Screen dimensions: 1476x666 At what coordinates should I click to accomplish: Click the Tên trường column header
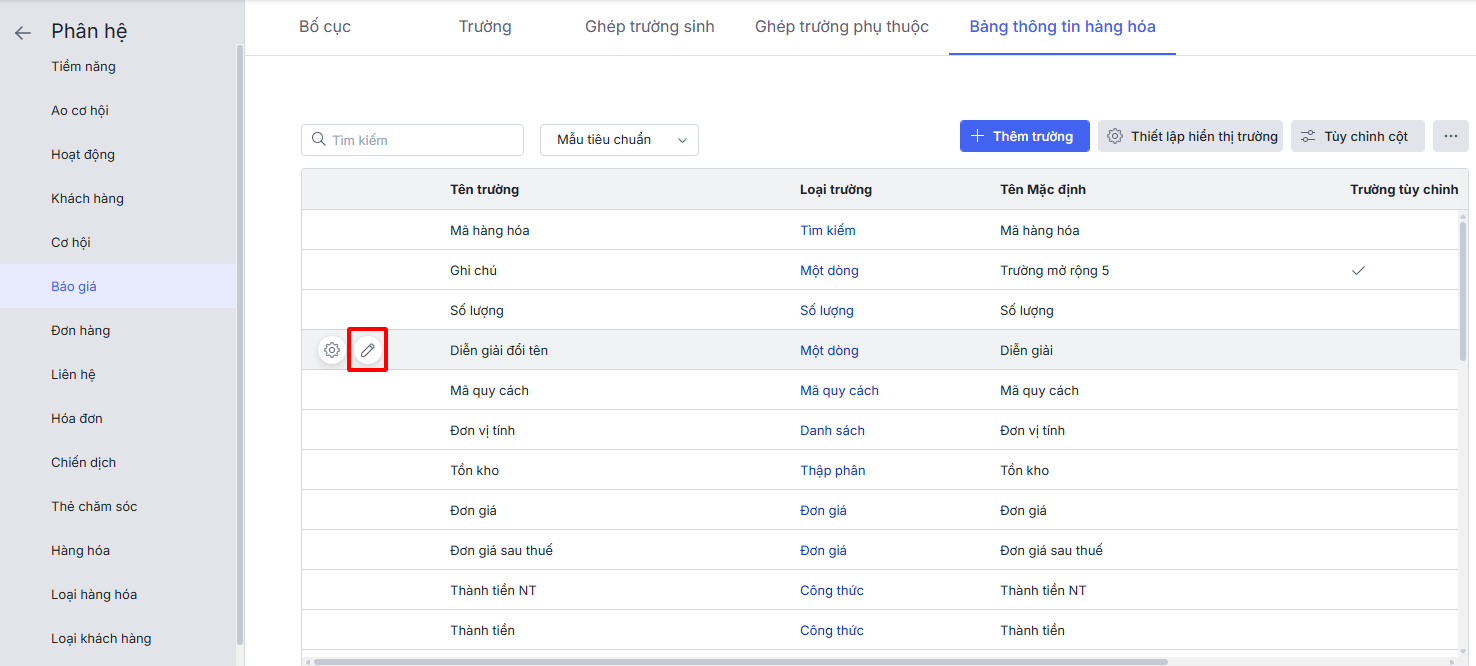tap(484, 190)
